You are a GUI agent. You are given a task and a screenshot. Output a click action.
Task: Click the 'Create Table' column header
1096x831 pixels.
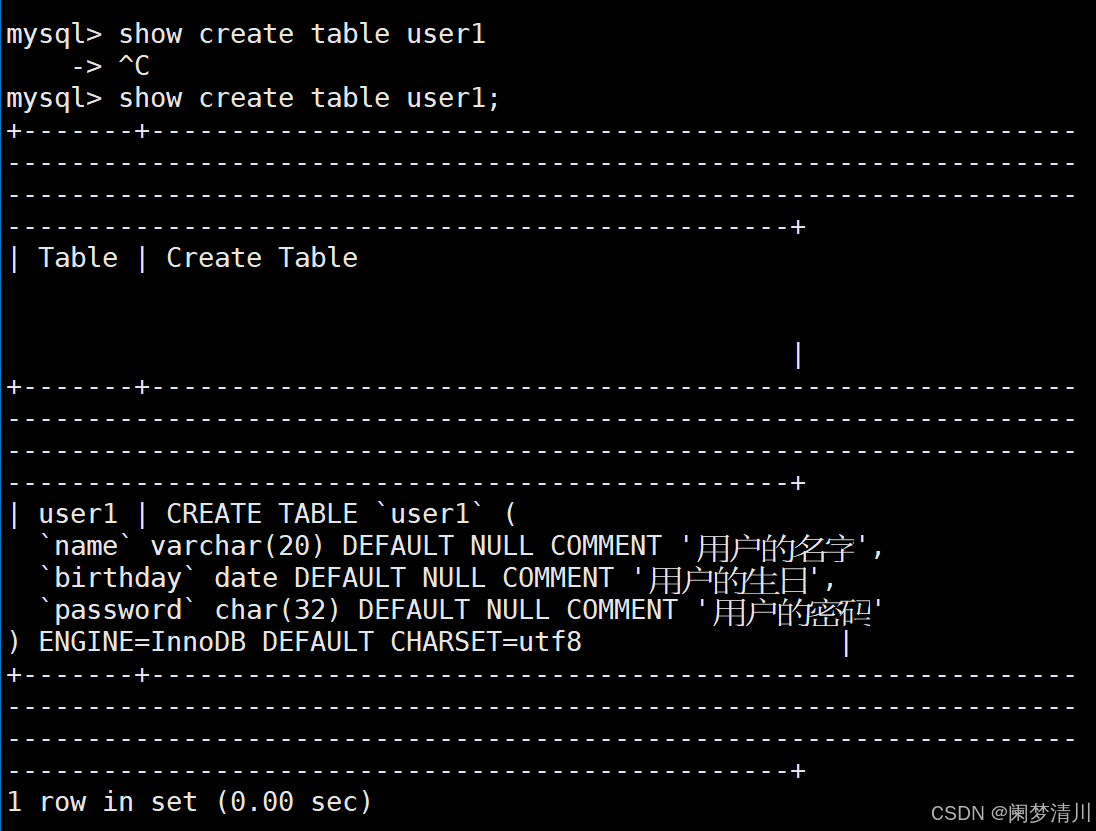pyautogui.click(x=261, y=257)
